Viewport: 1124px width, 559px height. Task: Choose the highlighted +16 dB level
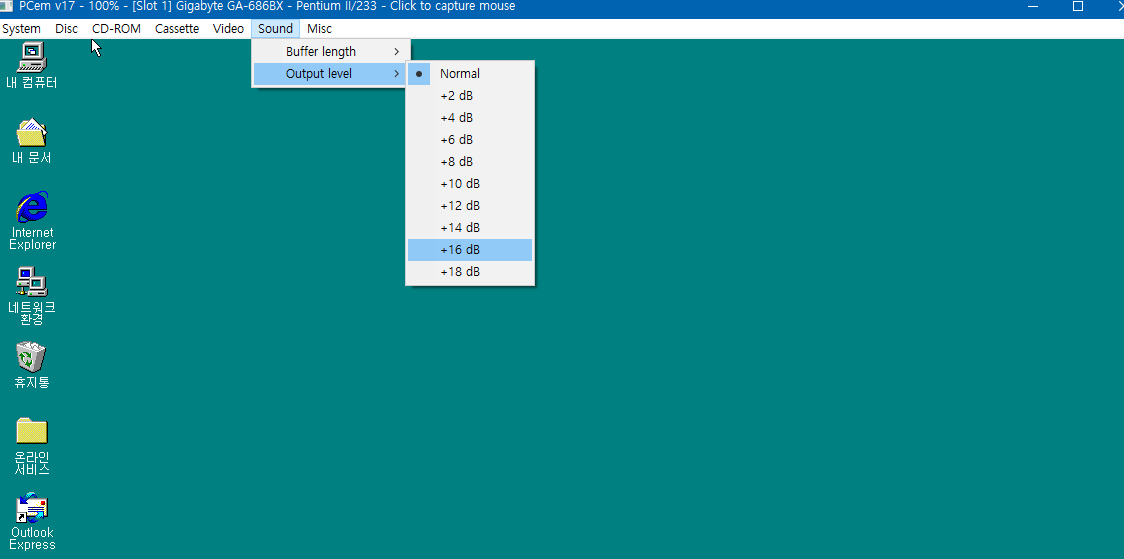tap(470, 249)
